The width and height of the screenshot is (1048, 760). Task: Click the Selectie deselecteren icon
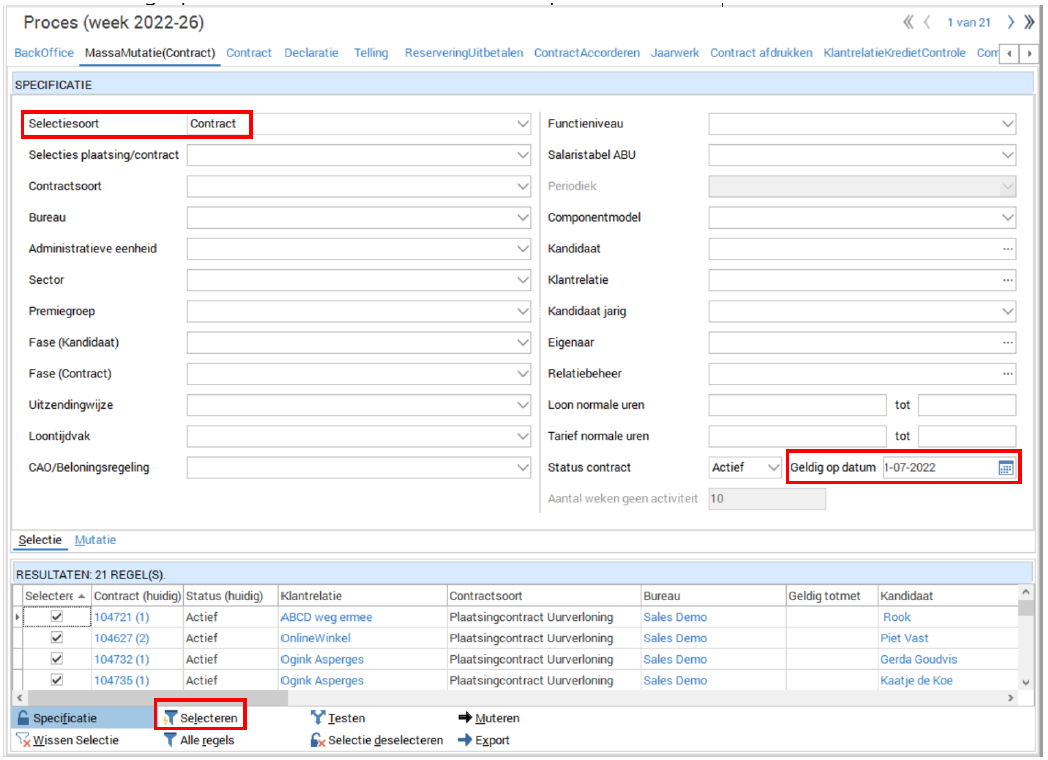coord(318,740)
